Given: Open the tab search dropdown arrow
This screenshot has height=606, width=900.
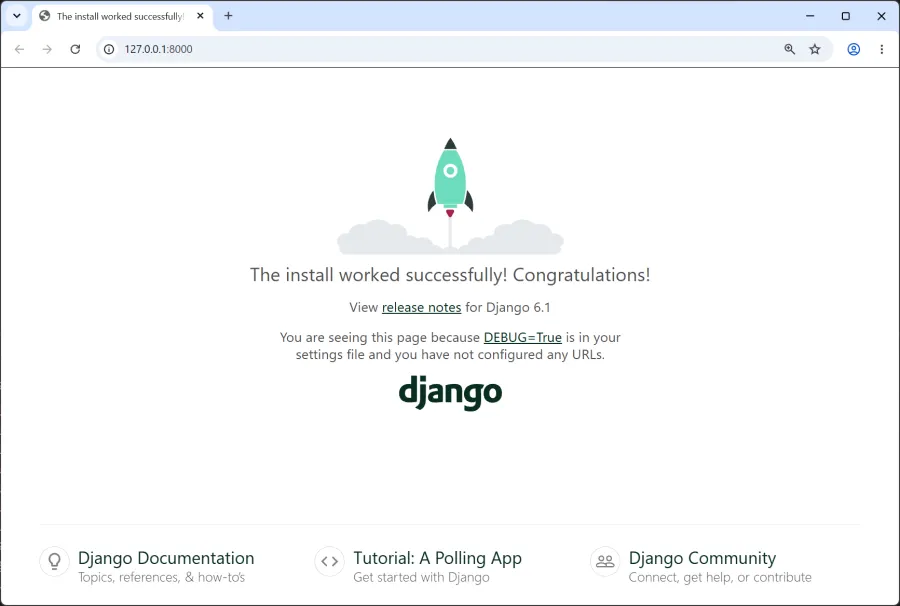Looking at the screenshot, I should tap(17, 16).
